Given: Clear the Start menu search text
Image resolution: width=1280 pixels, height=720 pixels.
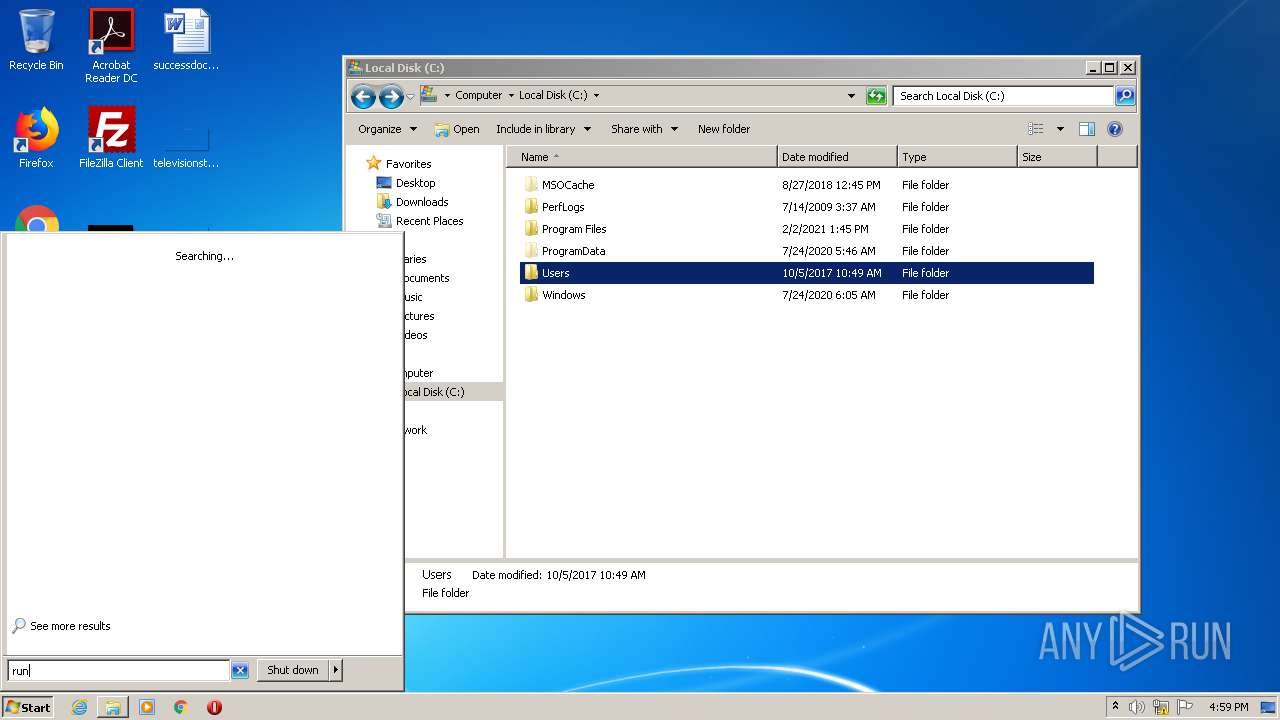Looking at the screenshot, I should tap(240, 671).
